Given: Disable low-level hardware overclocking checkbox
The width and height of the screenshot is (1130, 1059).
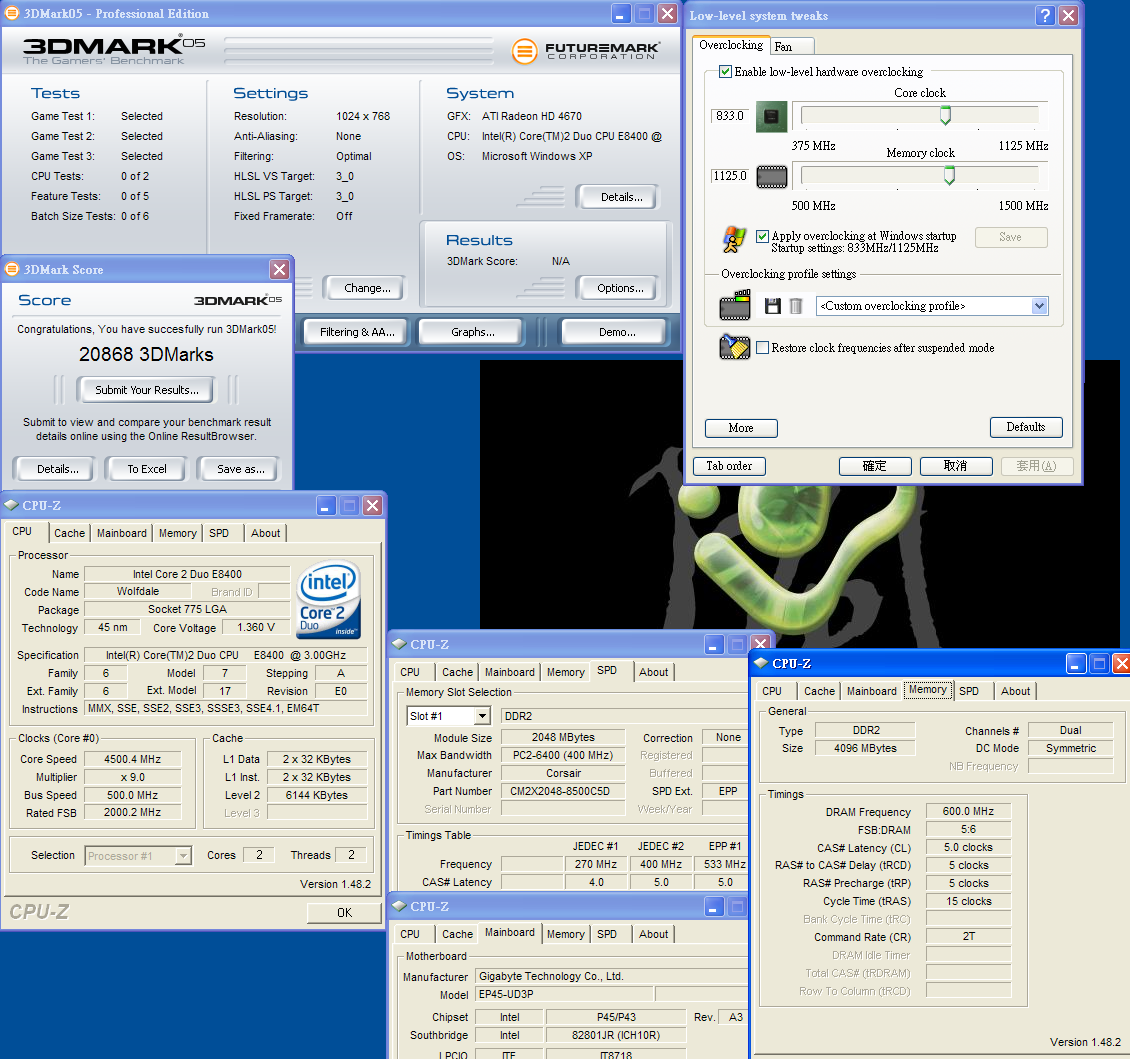Looking at the screenshot, I should tap(726, 72).
